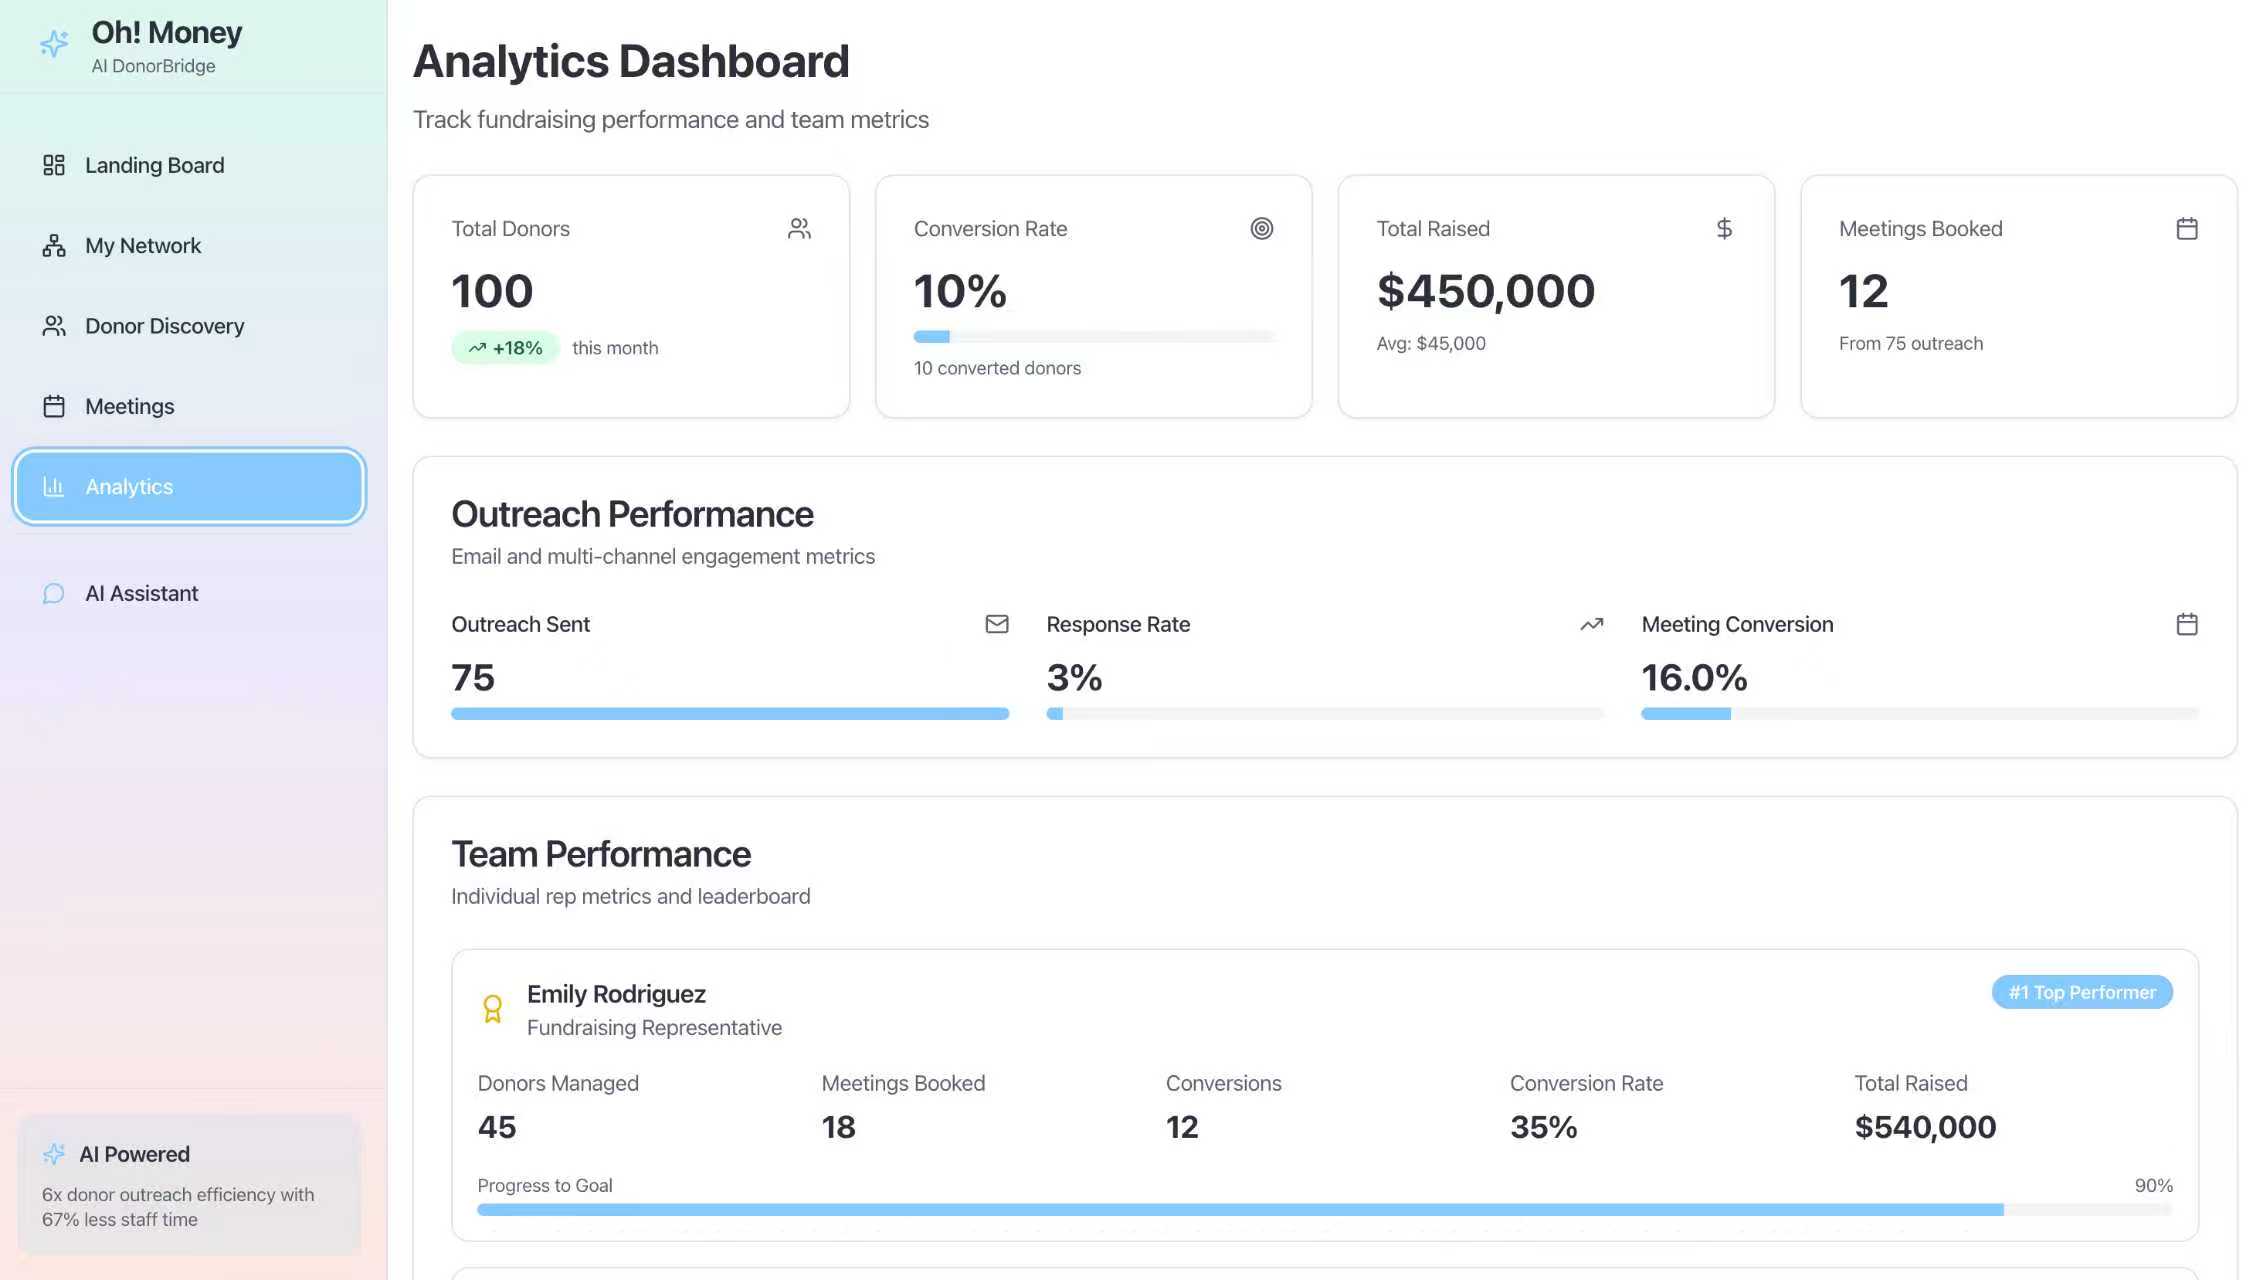
Task: Open the AI Assistant chat
Action: 141,594
